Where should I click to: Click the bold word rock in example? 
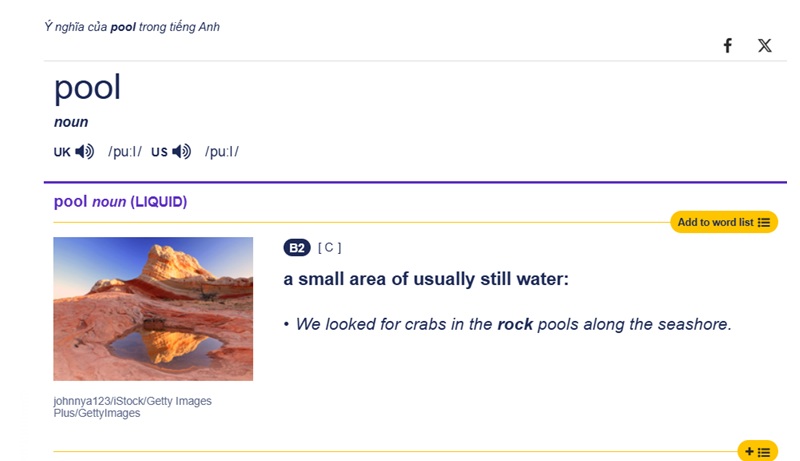(x=515, y=324)
